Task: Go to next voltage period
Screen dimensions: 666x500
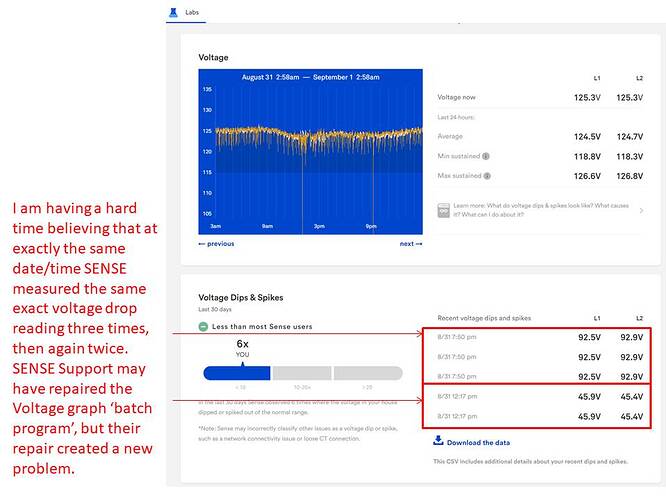Action: (411, 244)
